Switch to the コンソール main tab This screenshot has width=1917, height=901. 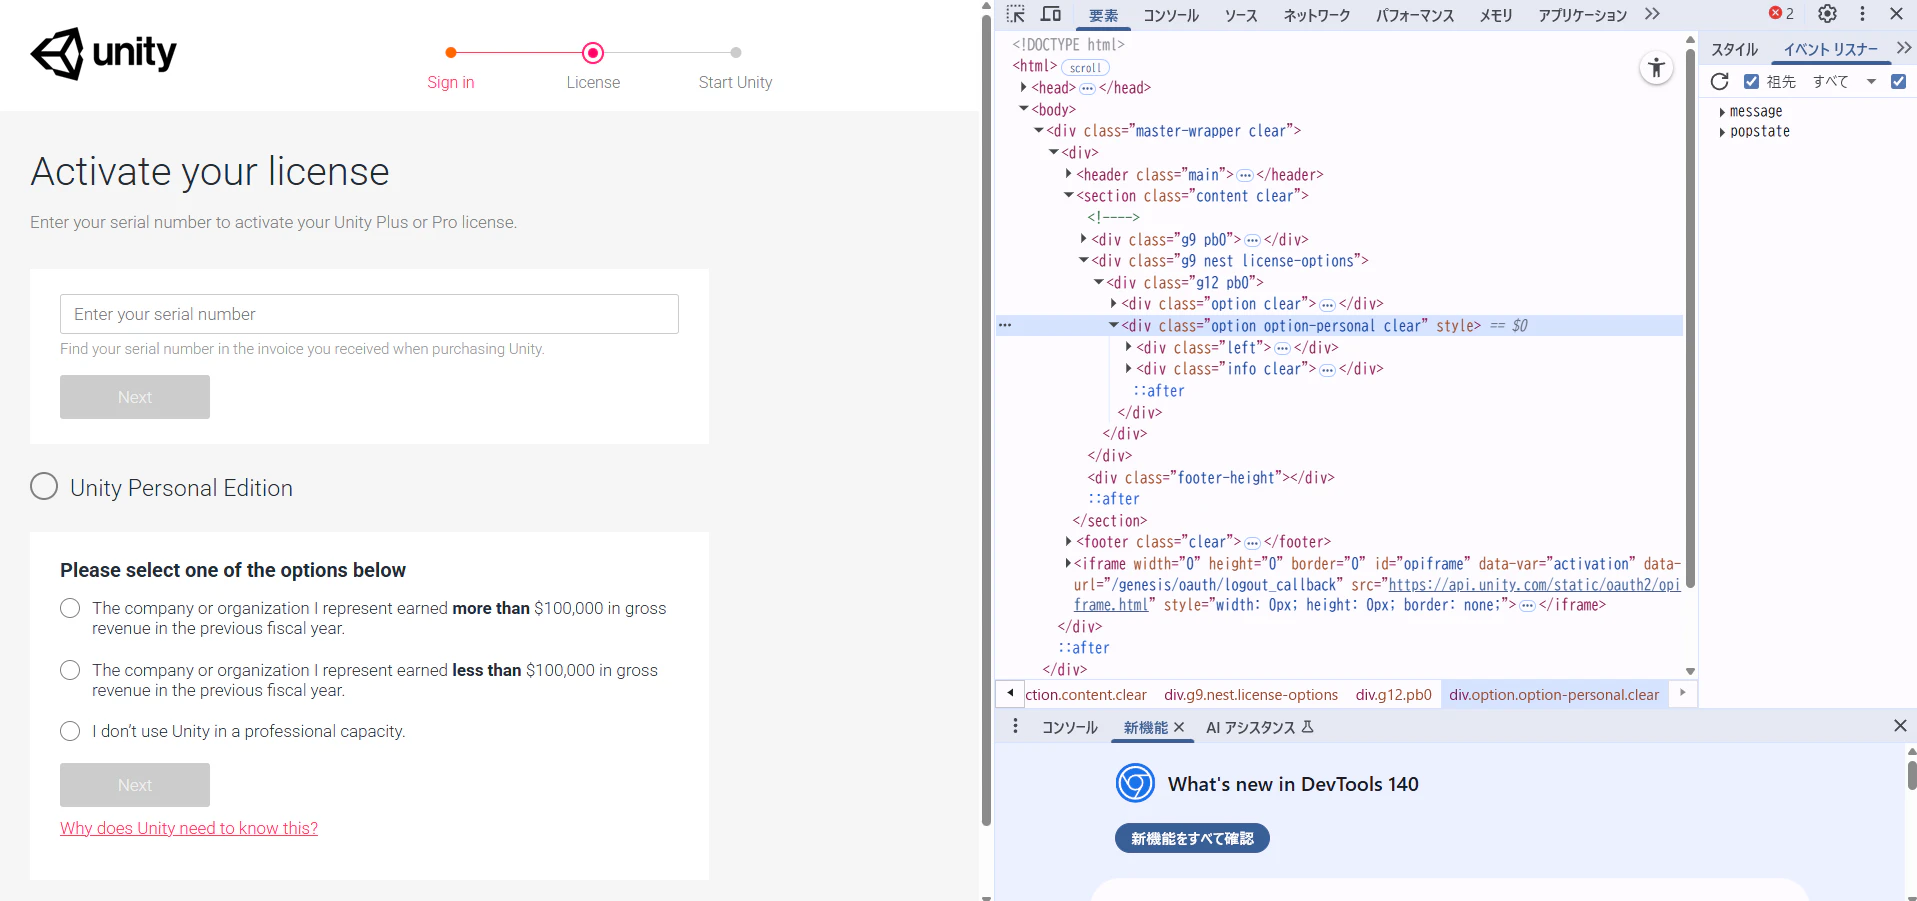tap(1171, 15)
